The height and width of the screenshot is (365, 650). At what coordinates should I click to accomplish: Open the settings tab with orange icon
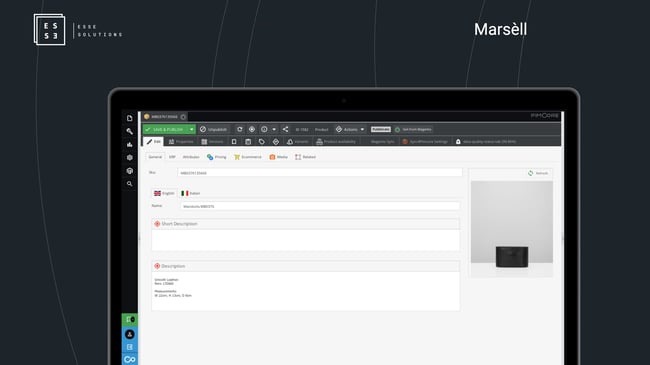(425, 142)
